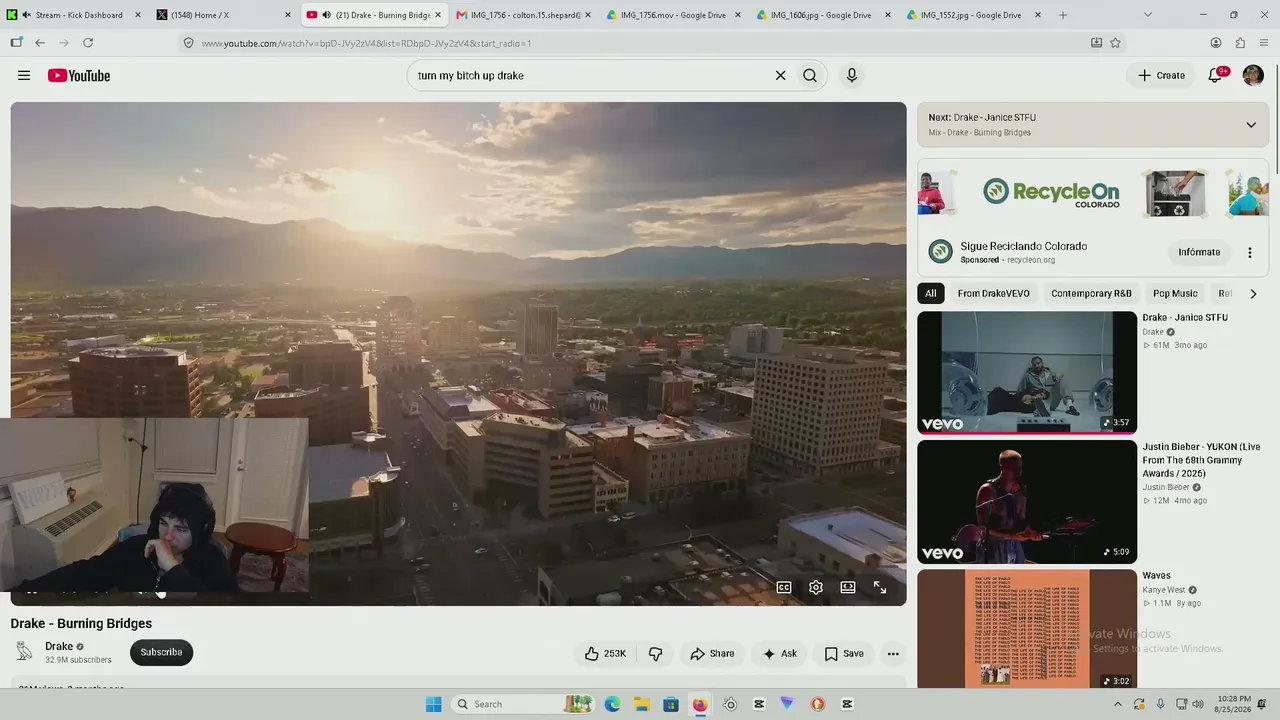Open the Windows Start menu

click(x=434, y=704)
